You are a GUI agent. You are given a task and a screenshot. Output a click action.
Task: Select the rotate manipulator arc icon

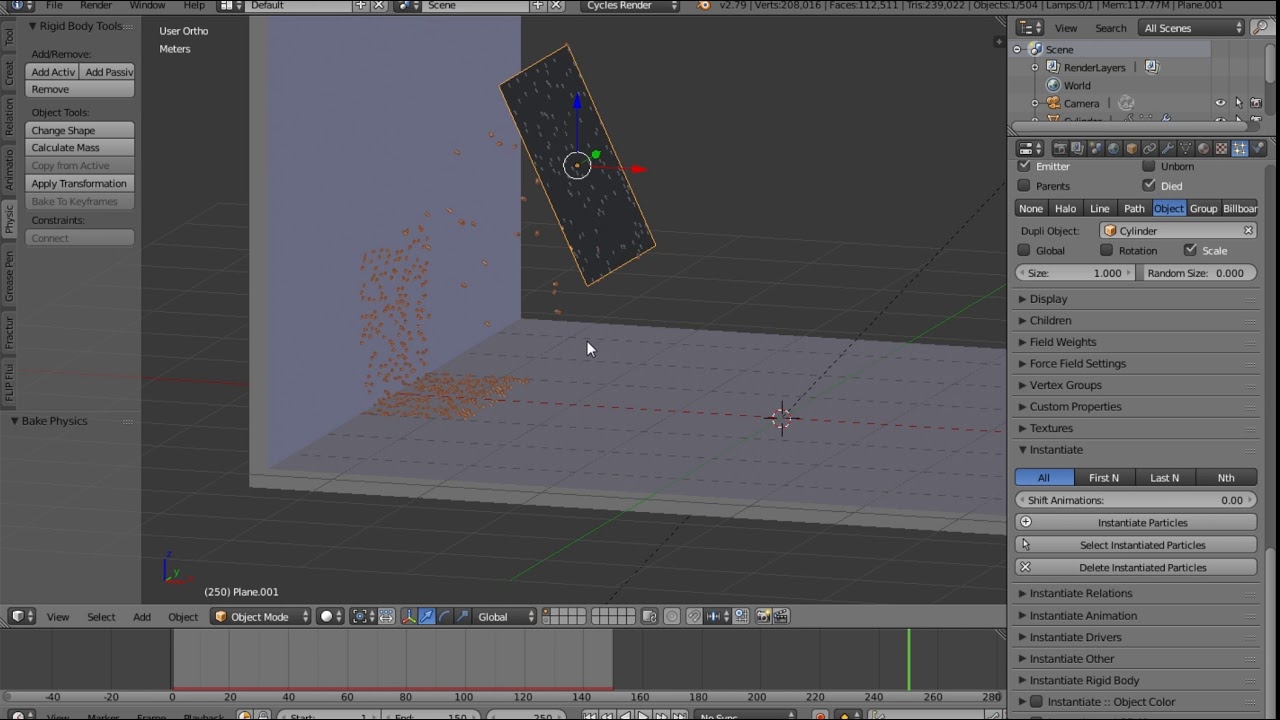(x=444, y=616)
